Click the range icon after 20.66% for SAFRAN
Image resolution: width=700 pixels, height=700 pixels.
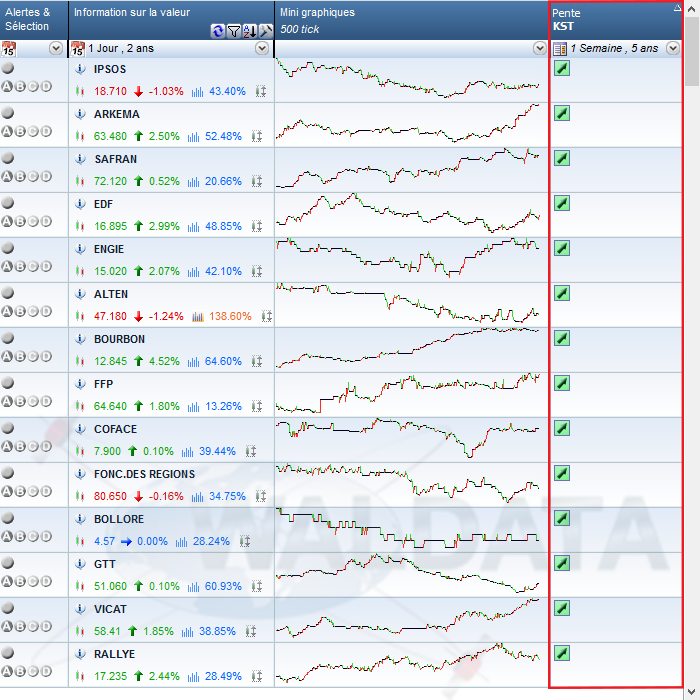pyautogui.click(x=257, y=181)
